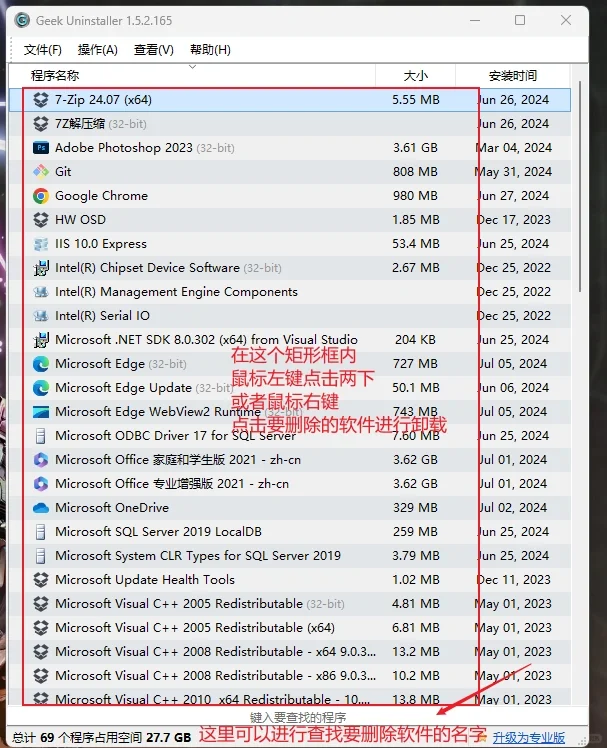Select Microsoft SQL Server 2019 LocalDB name
The image size is (607, 748).
(x=158, y=531)
